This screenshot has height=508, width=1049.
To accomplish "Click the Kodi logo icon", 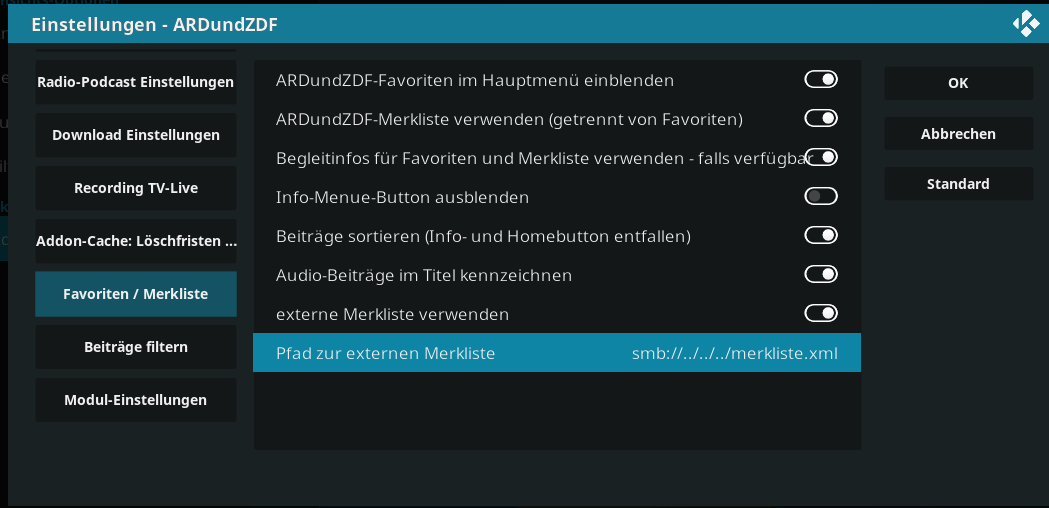I will pos(1026,25).
